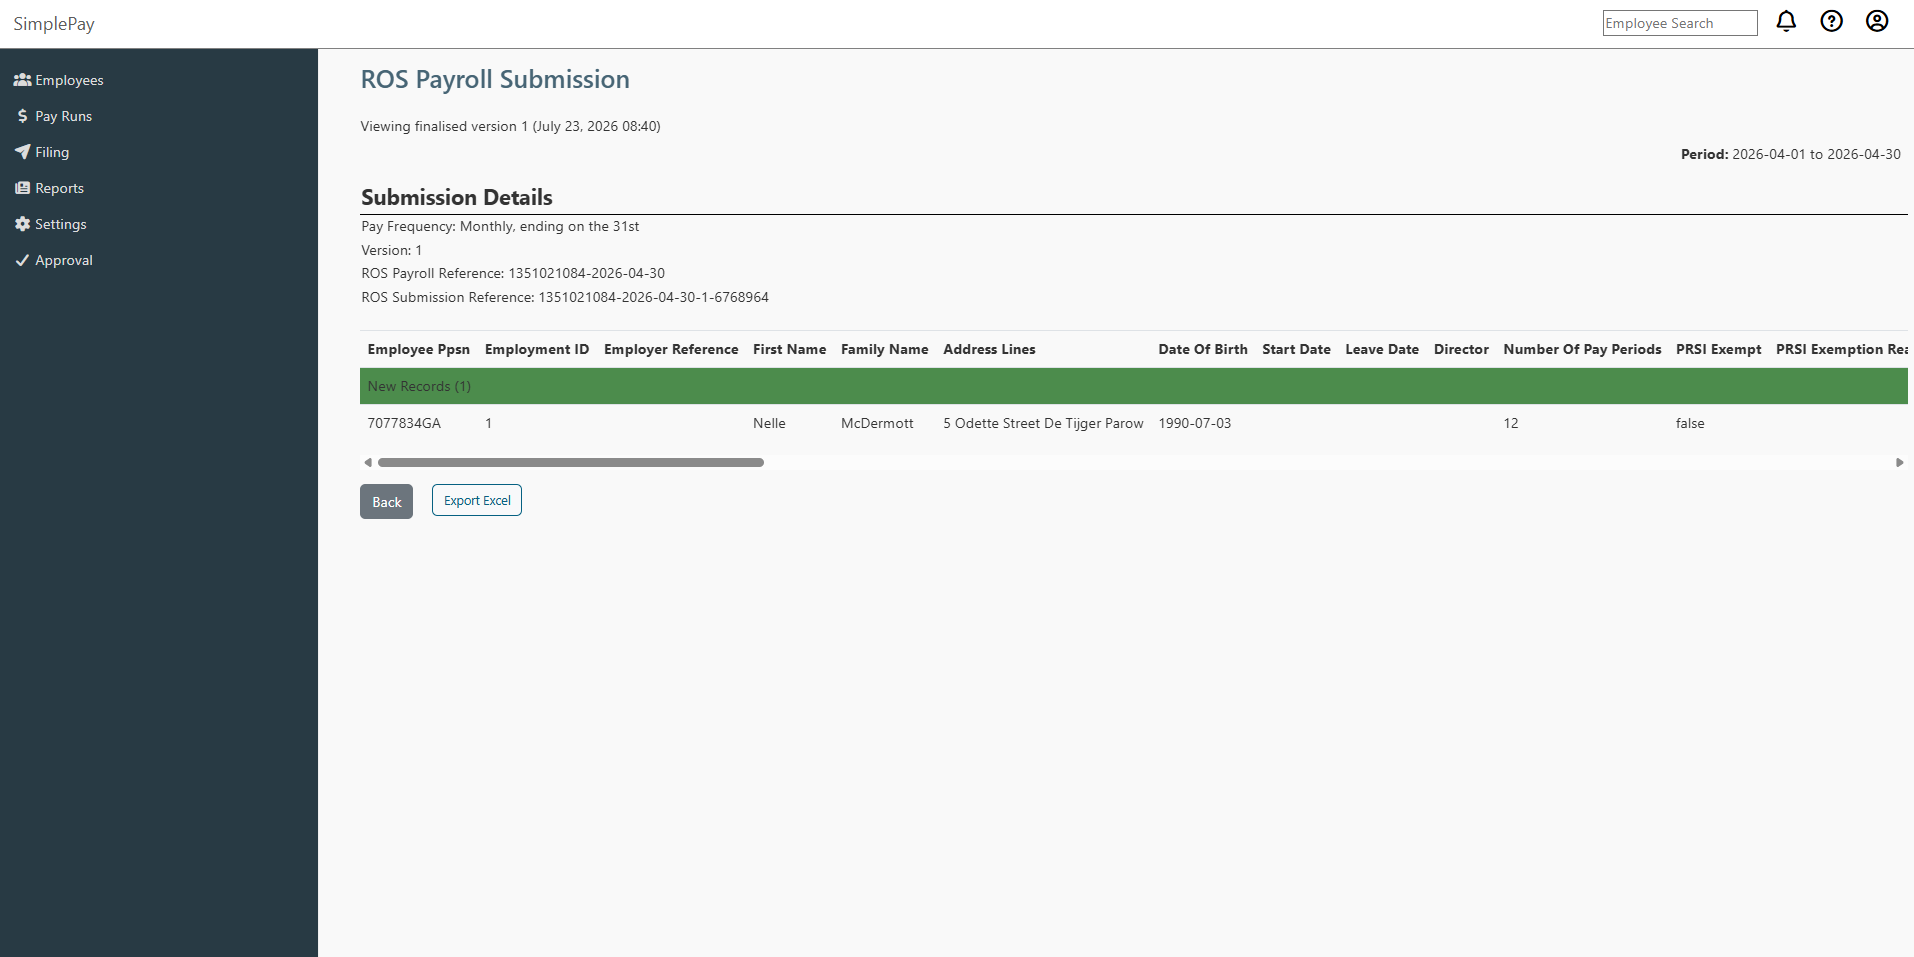
Task: Click the Employee Ppsn column header
Action: 418,349
